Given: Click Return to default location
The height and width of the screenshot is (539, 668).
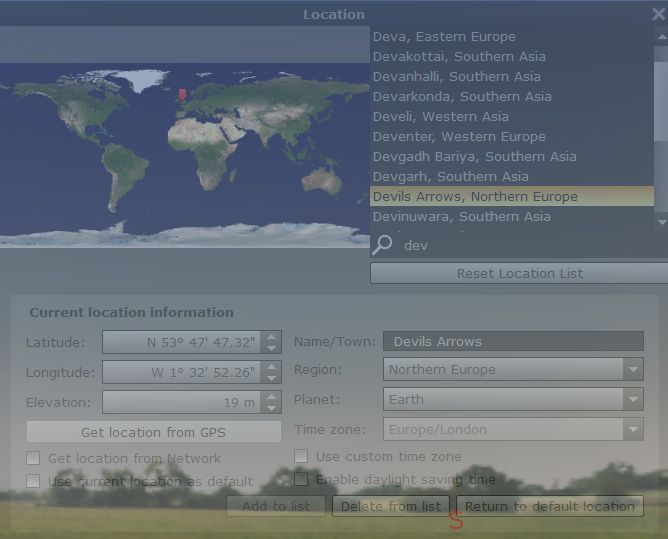Looking at the screenshot, I should coord(550,506).
